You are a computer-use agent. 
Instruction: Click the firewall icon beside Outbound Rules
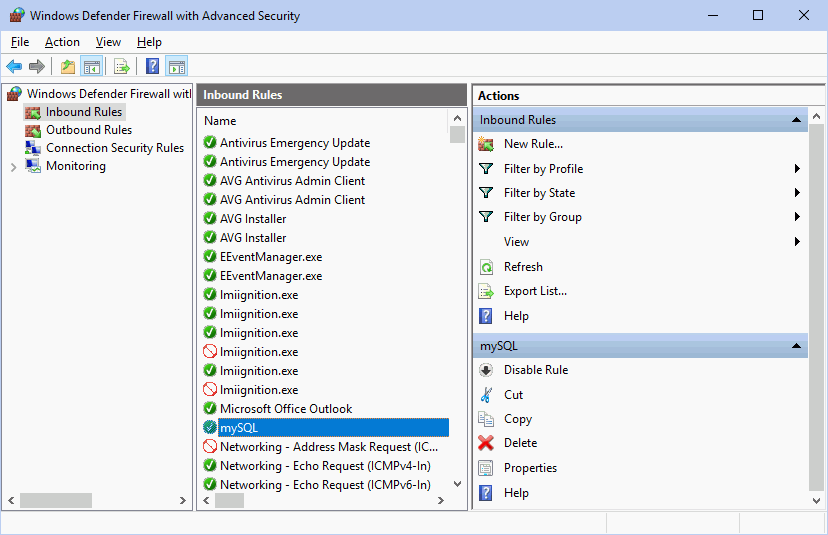pyautogui.click(x=33, y=130)
